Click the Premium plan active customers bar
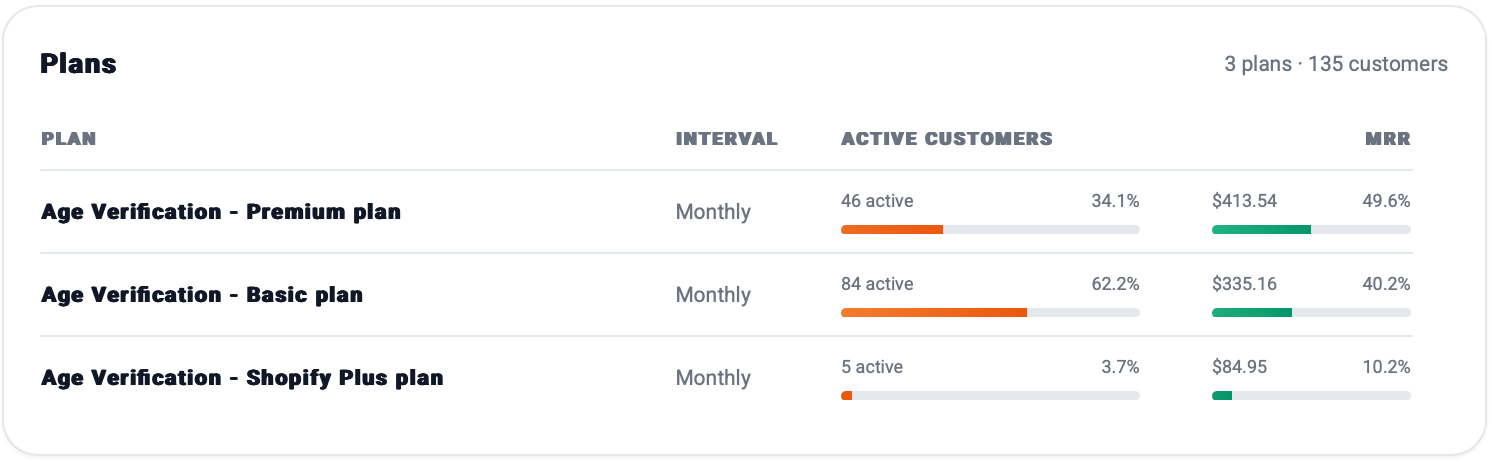 990,230
